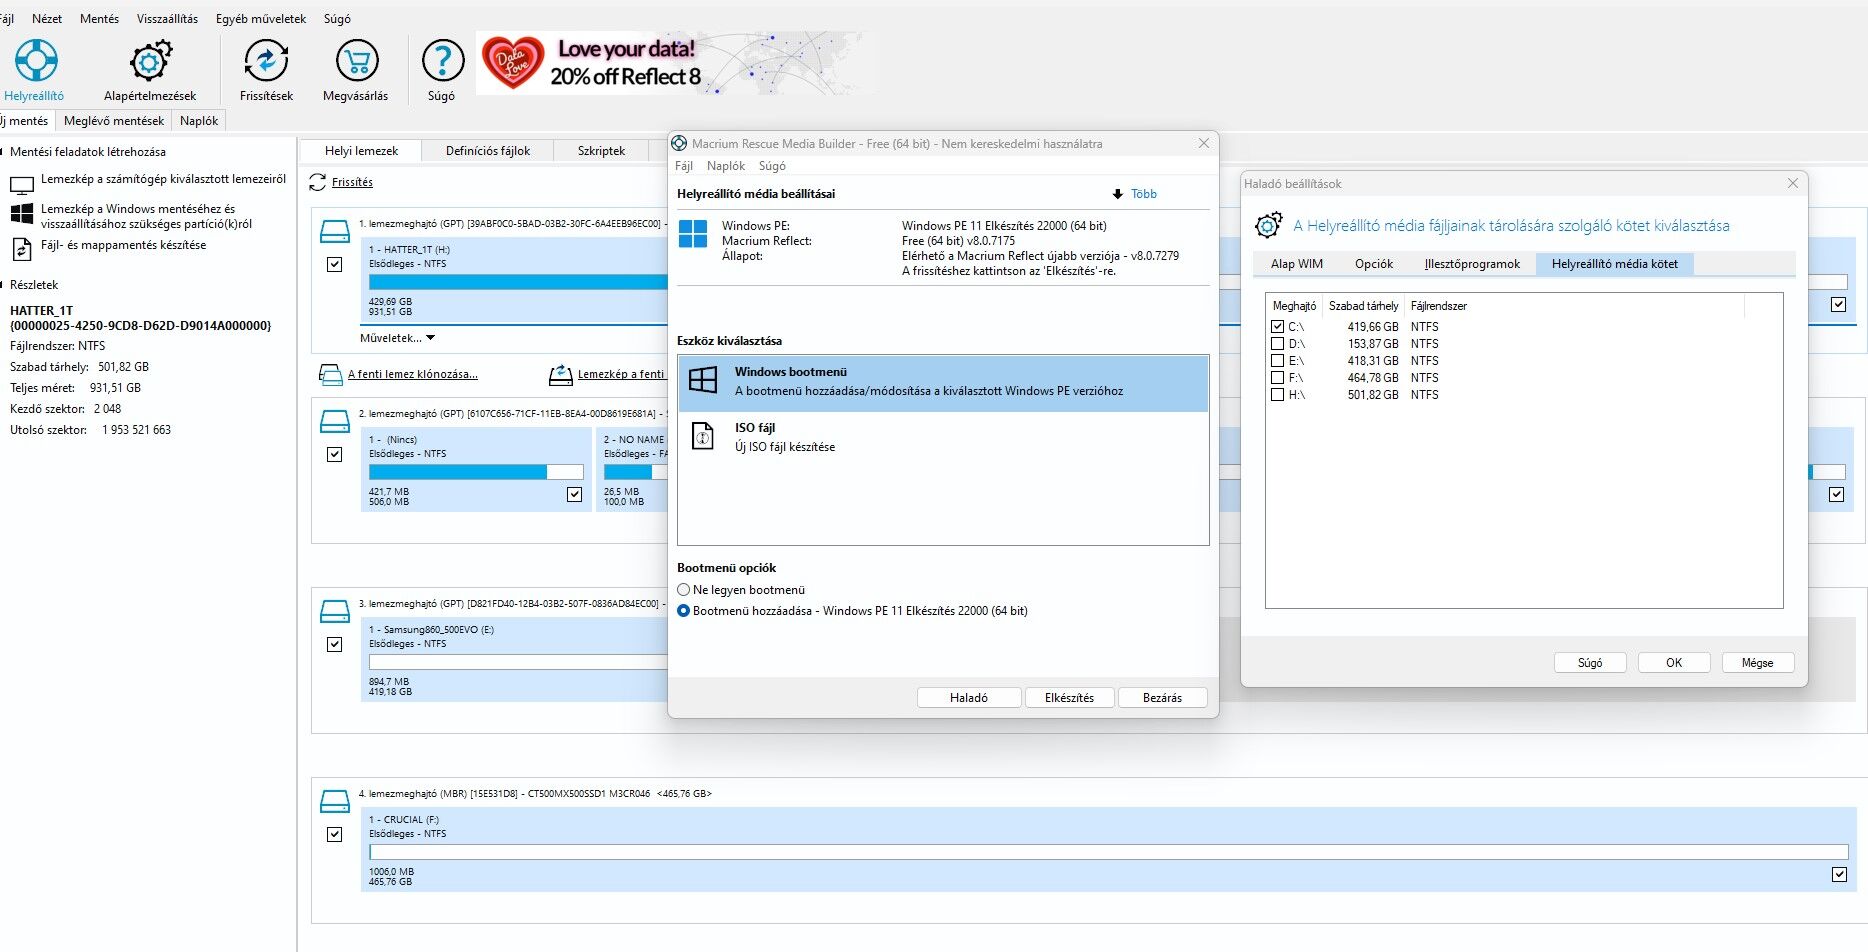1868x952 pixels.
Task: Click OK in Haladó beállítások
Action: pos(1674,663)
